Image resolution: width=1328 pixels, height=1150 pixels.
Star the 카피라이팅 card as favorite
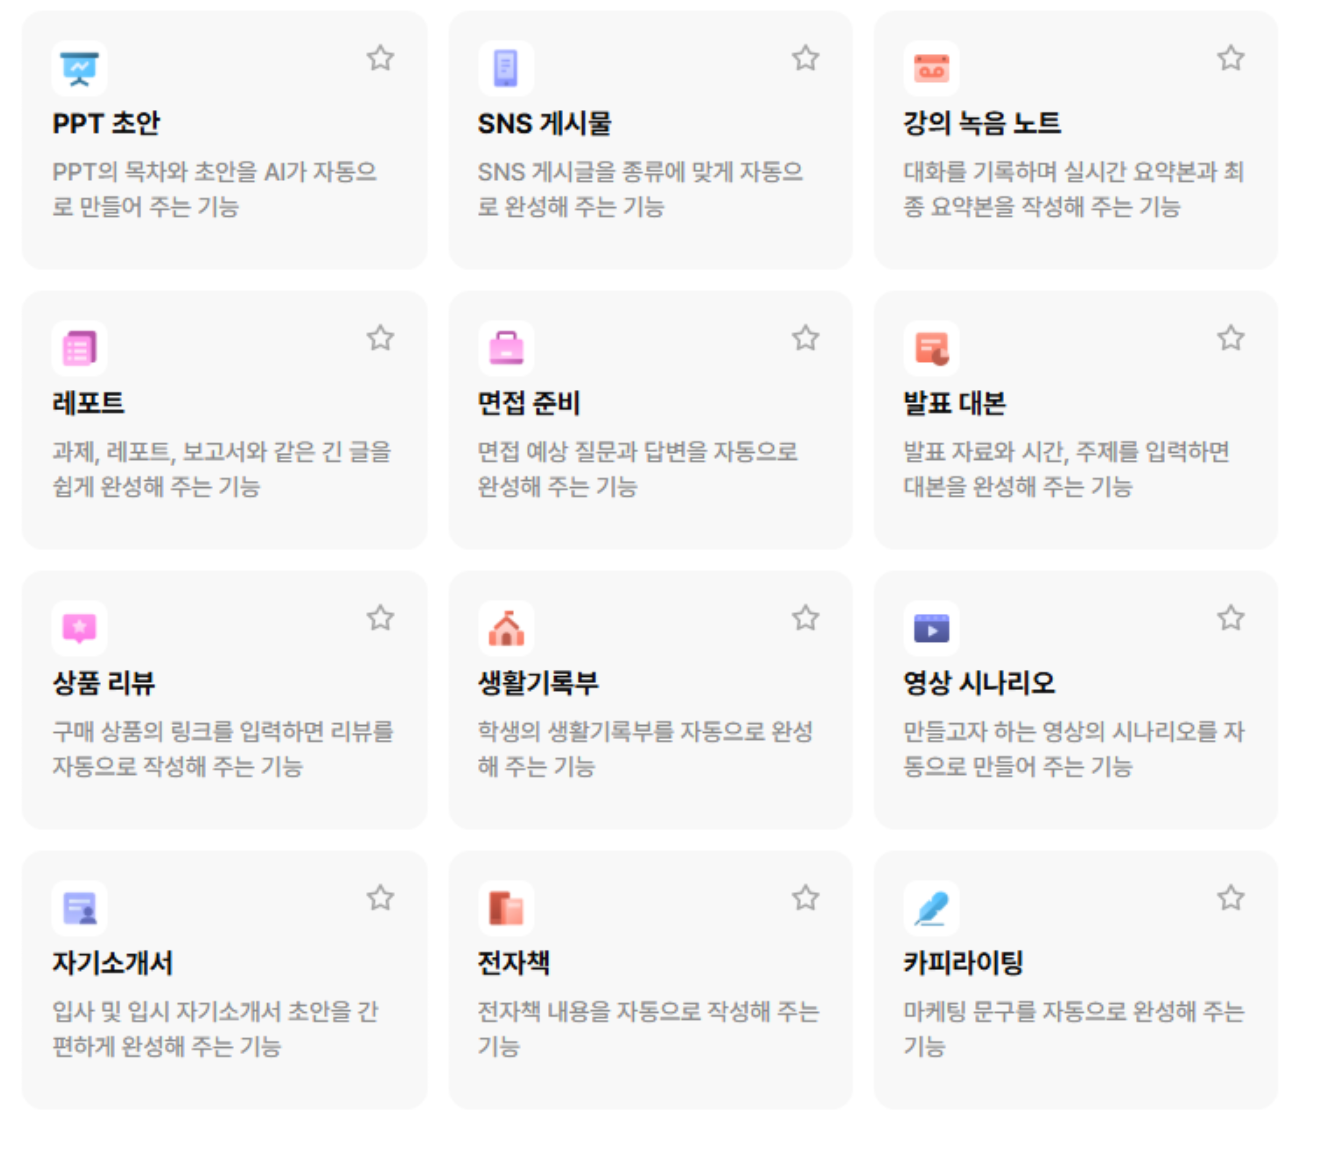(1231, 898)
